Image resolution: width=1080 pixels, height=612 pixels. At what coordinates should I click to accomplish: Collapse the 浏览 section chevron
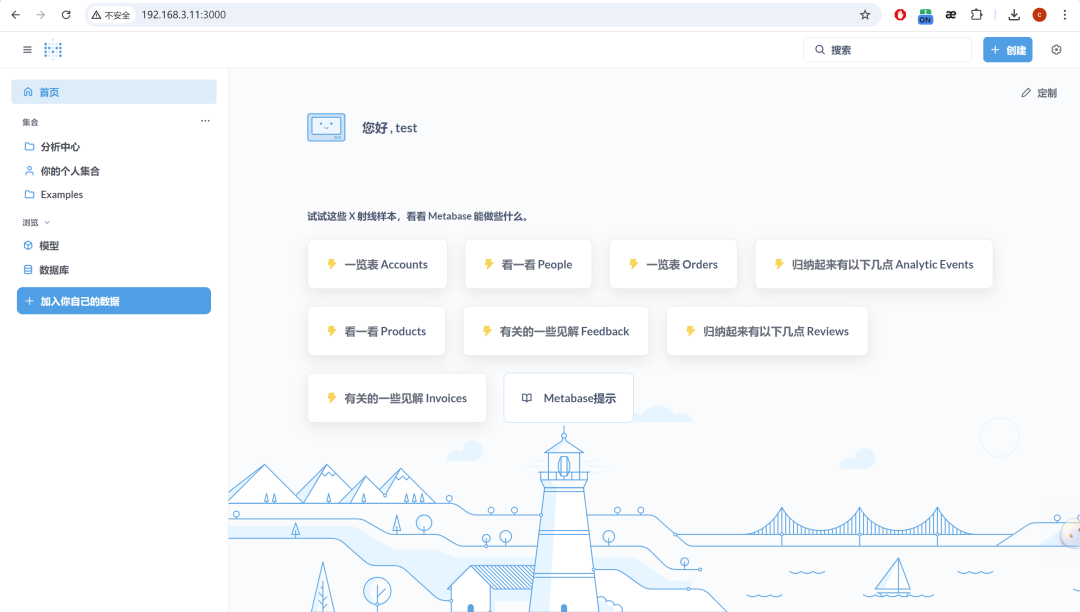click(x=47, y=222)
